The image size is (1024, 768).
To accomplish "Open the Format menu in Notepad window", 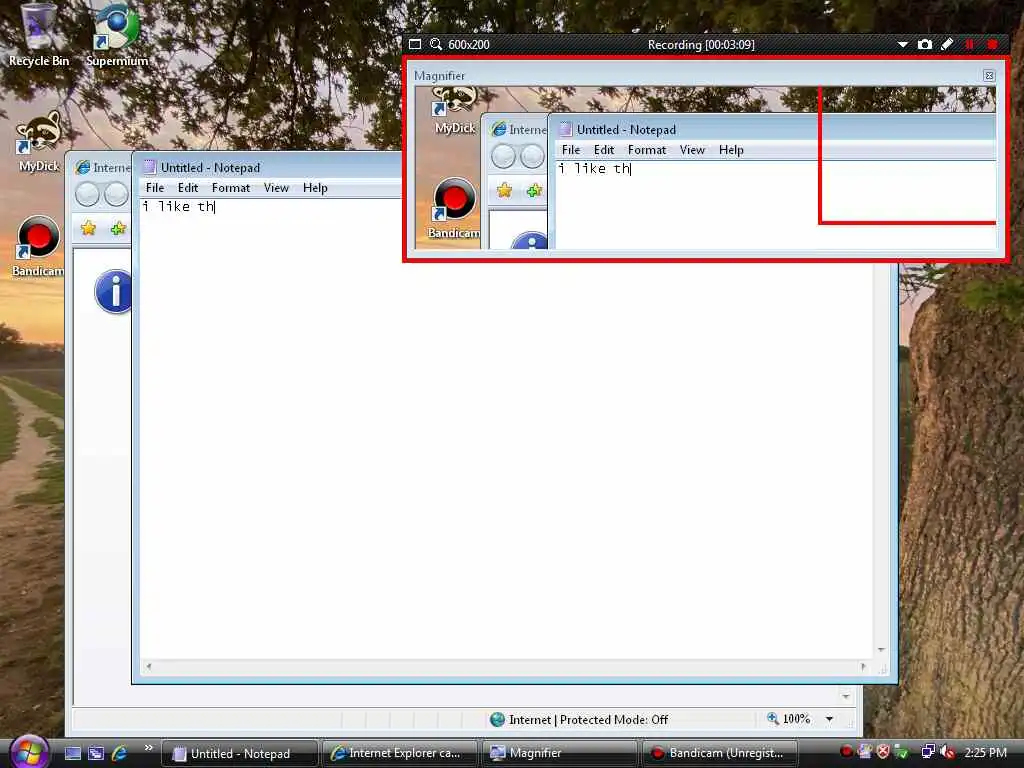I will point(231,188).
